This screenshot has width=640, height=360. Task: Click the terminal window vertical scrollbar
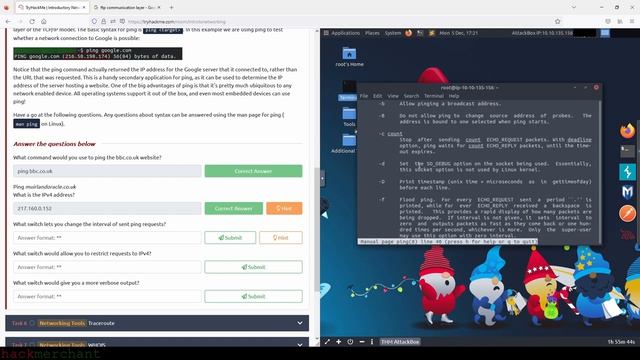pos(600,171)
